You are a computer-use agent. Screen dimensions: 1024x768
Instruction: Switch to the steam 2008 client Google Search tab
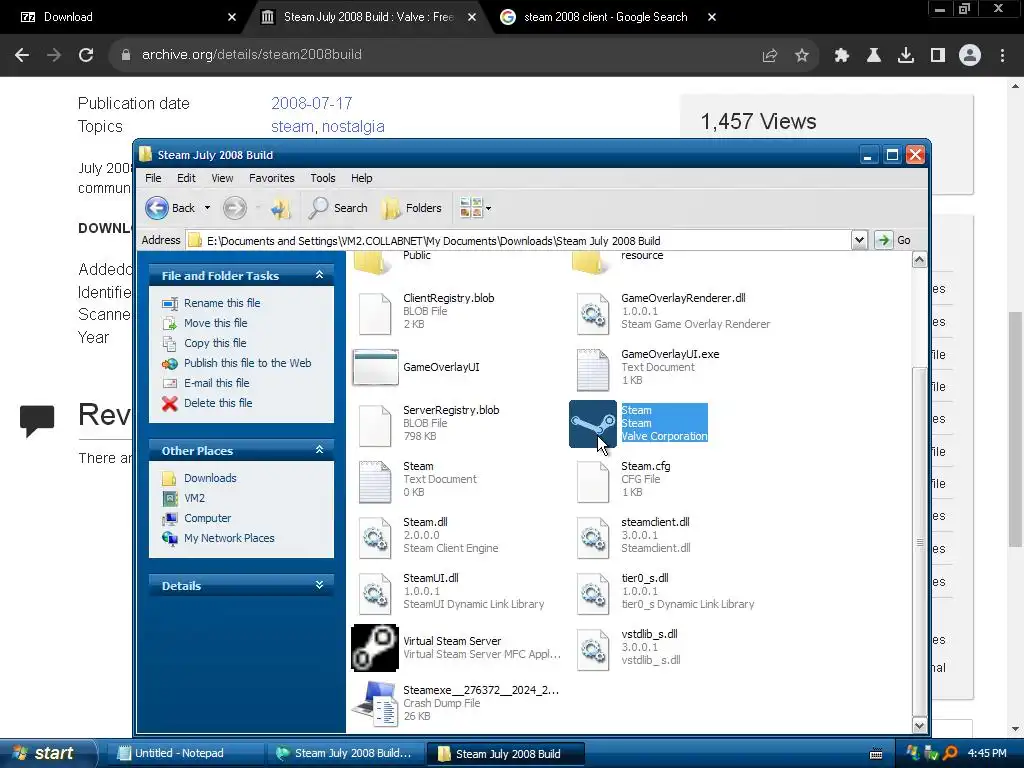point(605,17)
